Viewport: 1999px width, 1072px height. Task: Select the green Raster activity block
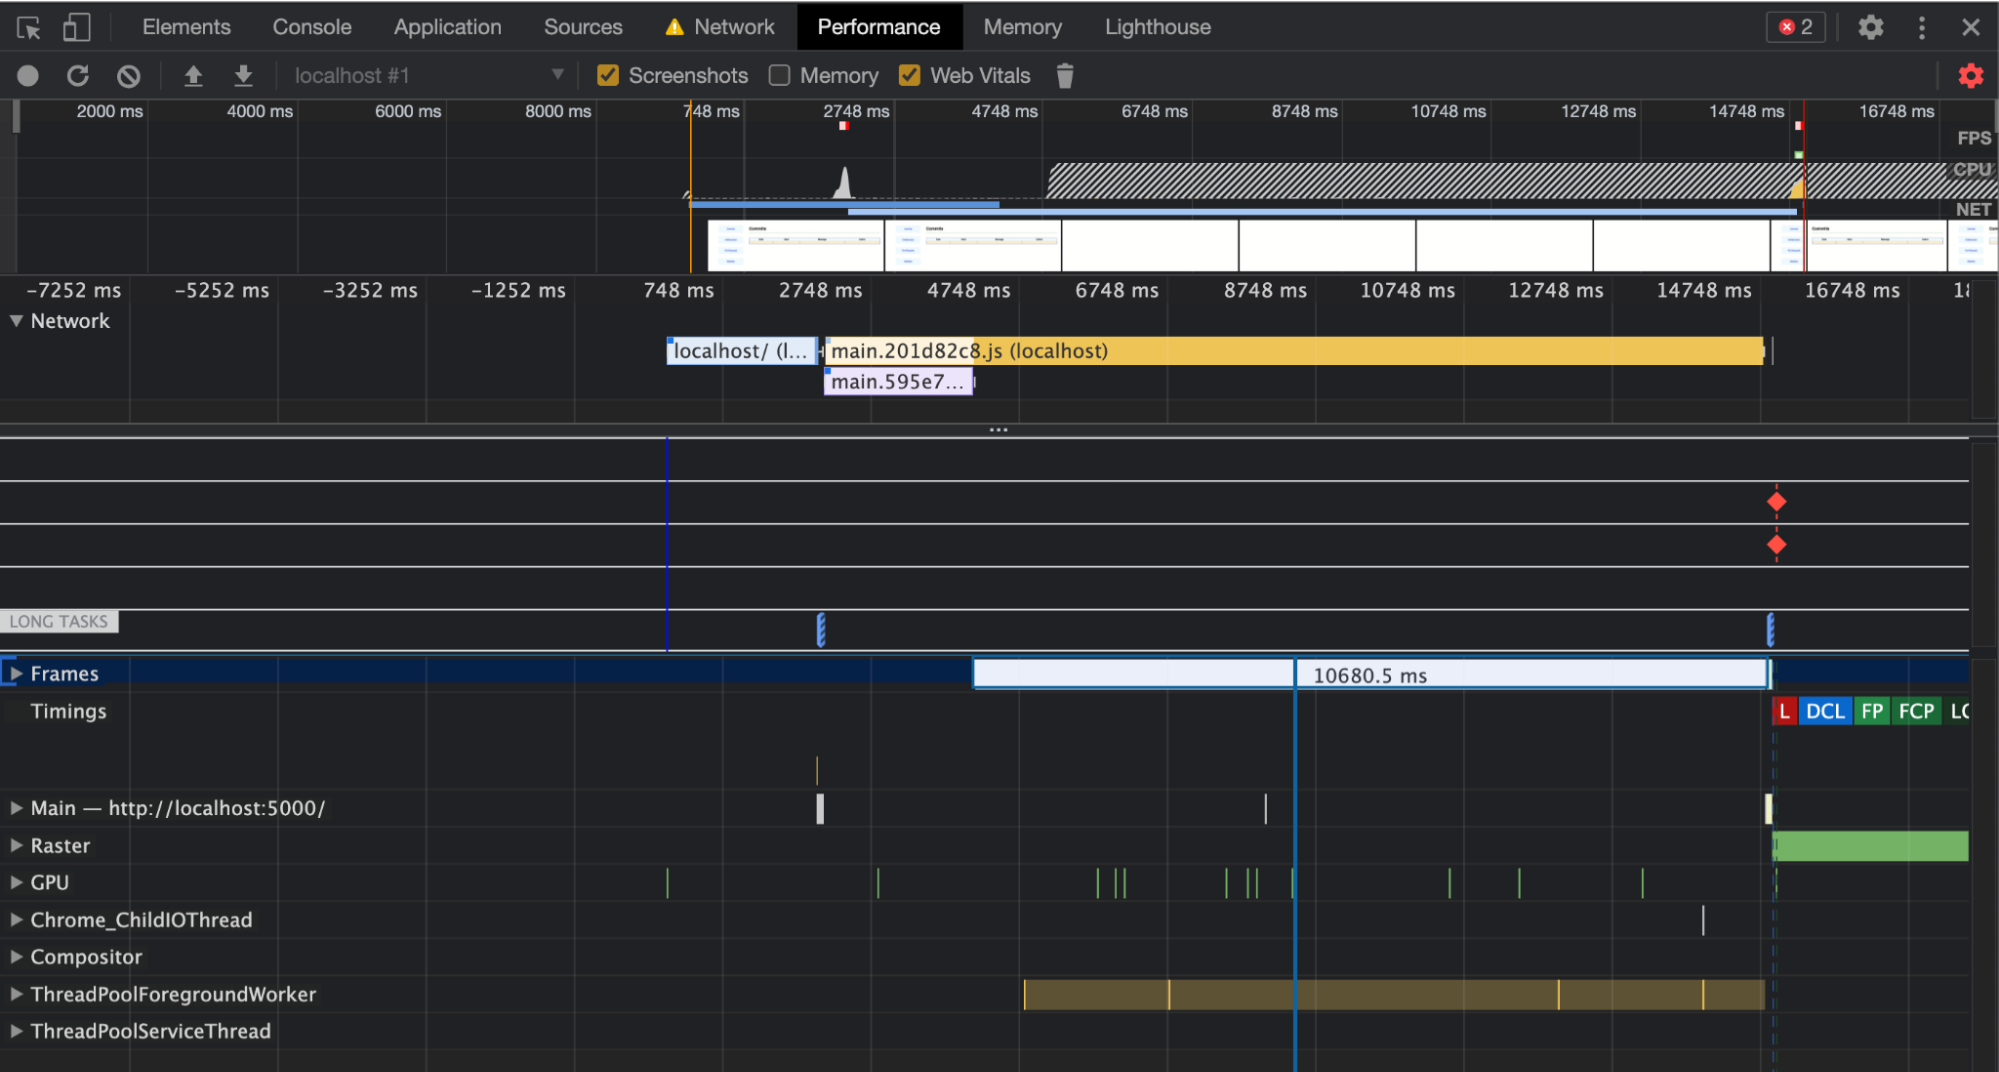pos(1870,846)
